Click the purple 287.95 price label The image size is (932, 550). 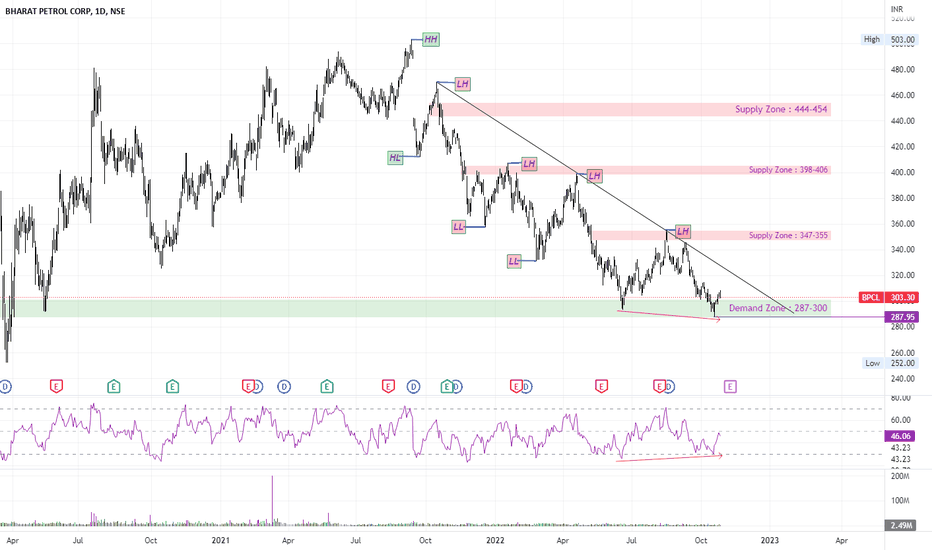[902, 317]
